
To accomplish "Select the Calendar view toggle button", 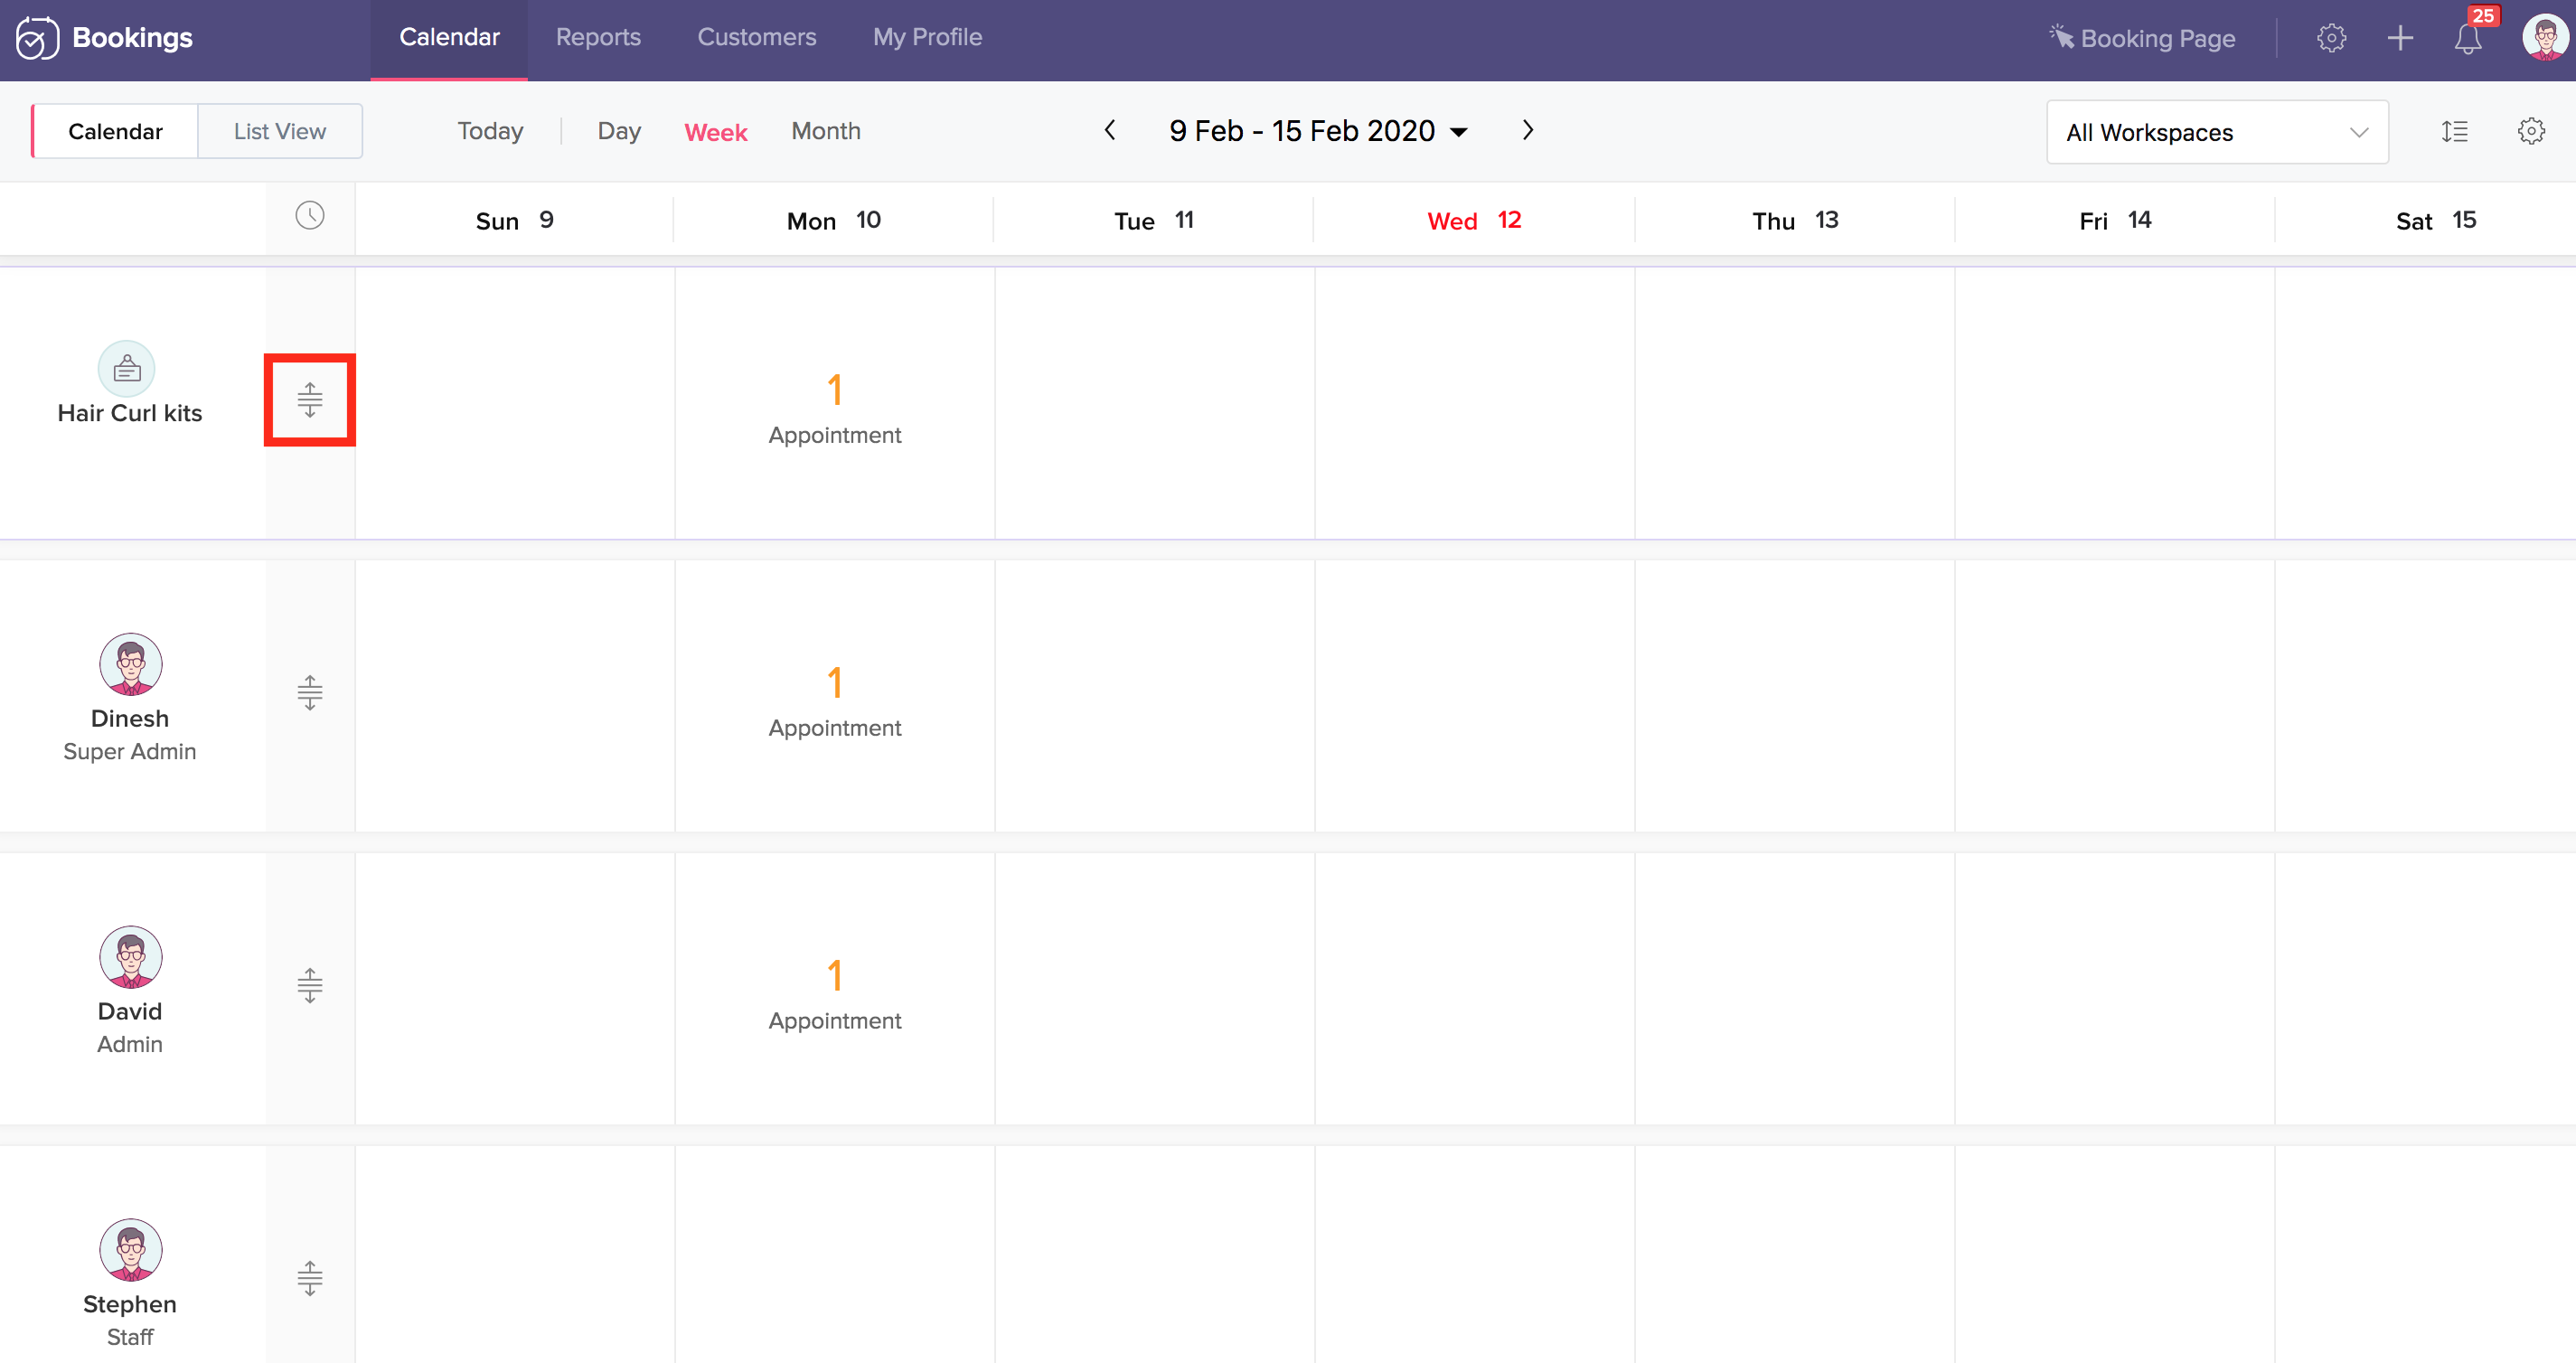I will (x=115, y=131).
